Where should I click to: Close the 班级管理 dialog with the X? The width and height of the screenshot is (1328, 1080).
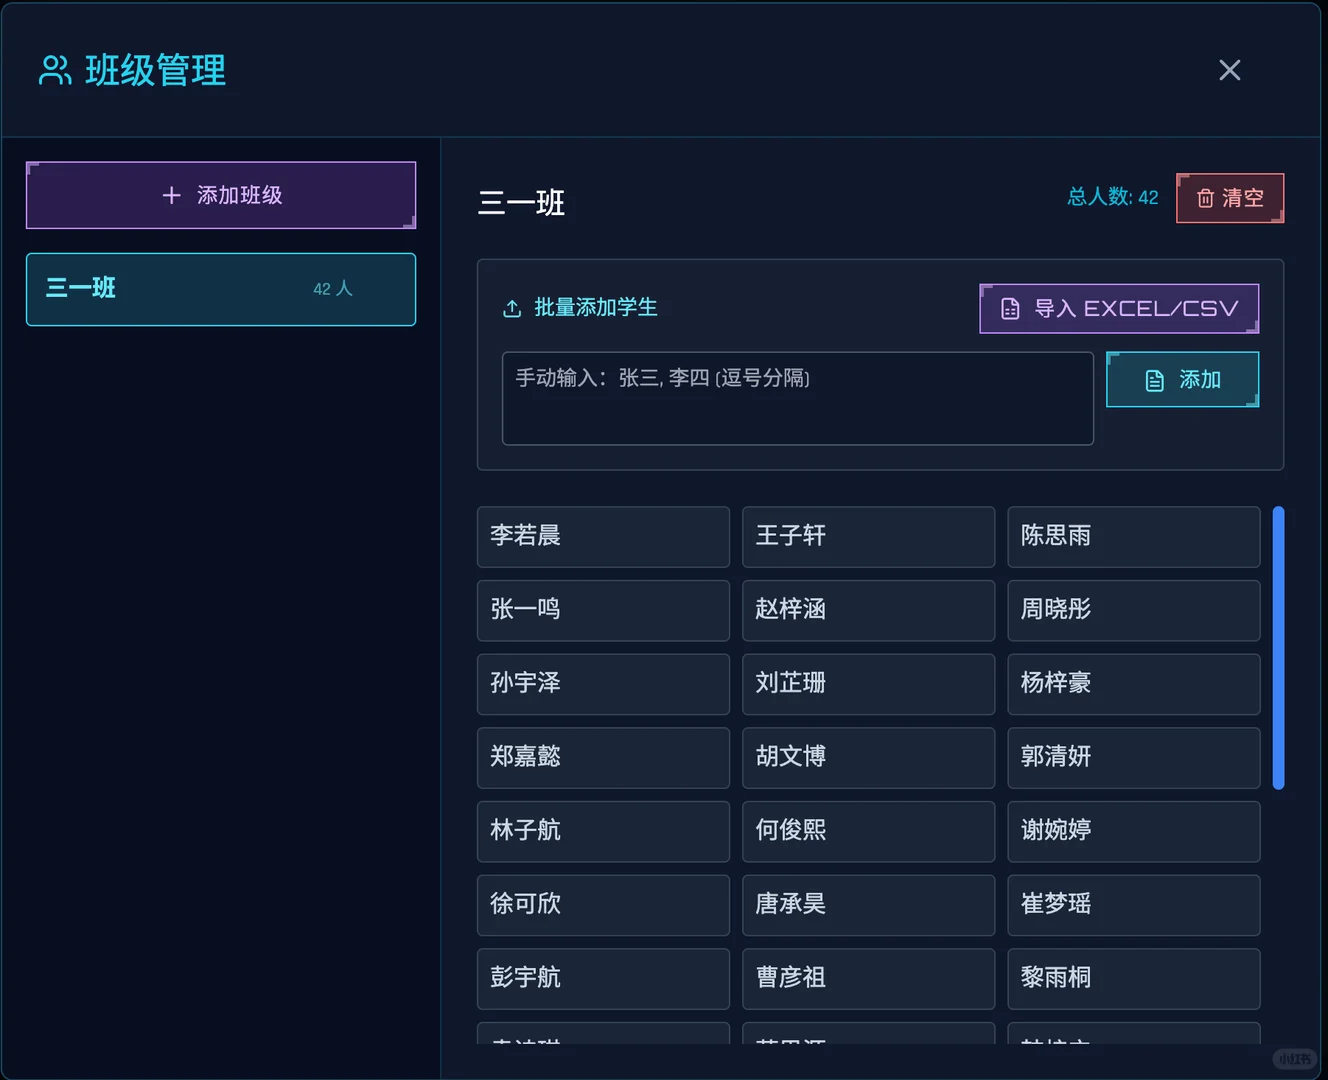1229,70
